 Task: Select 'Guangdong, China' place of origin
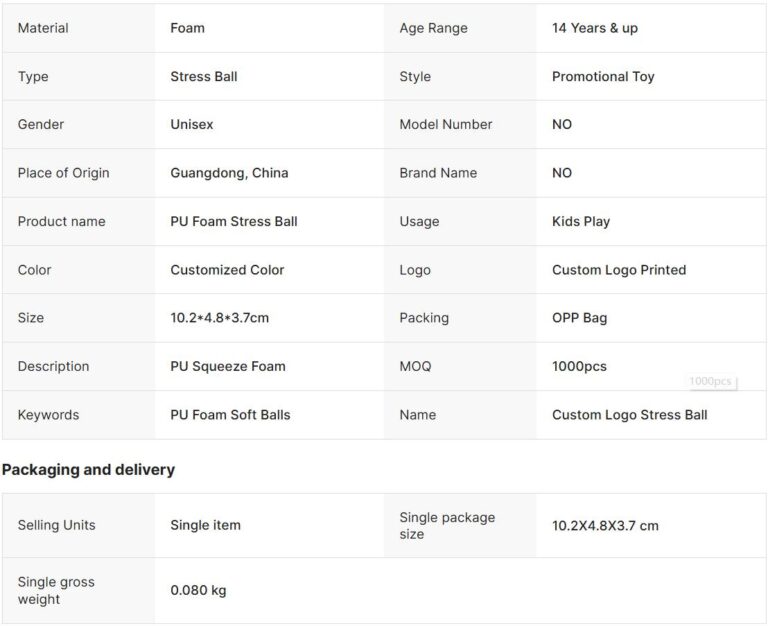(229, 173)
